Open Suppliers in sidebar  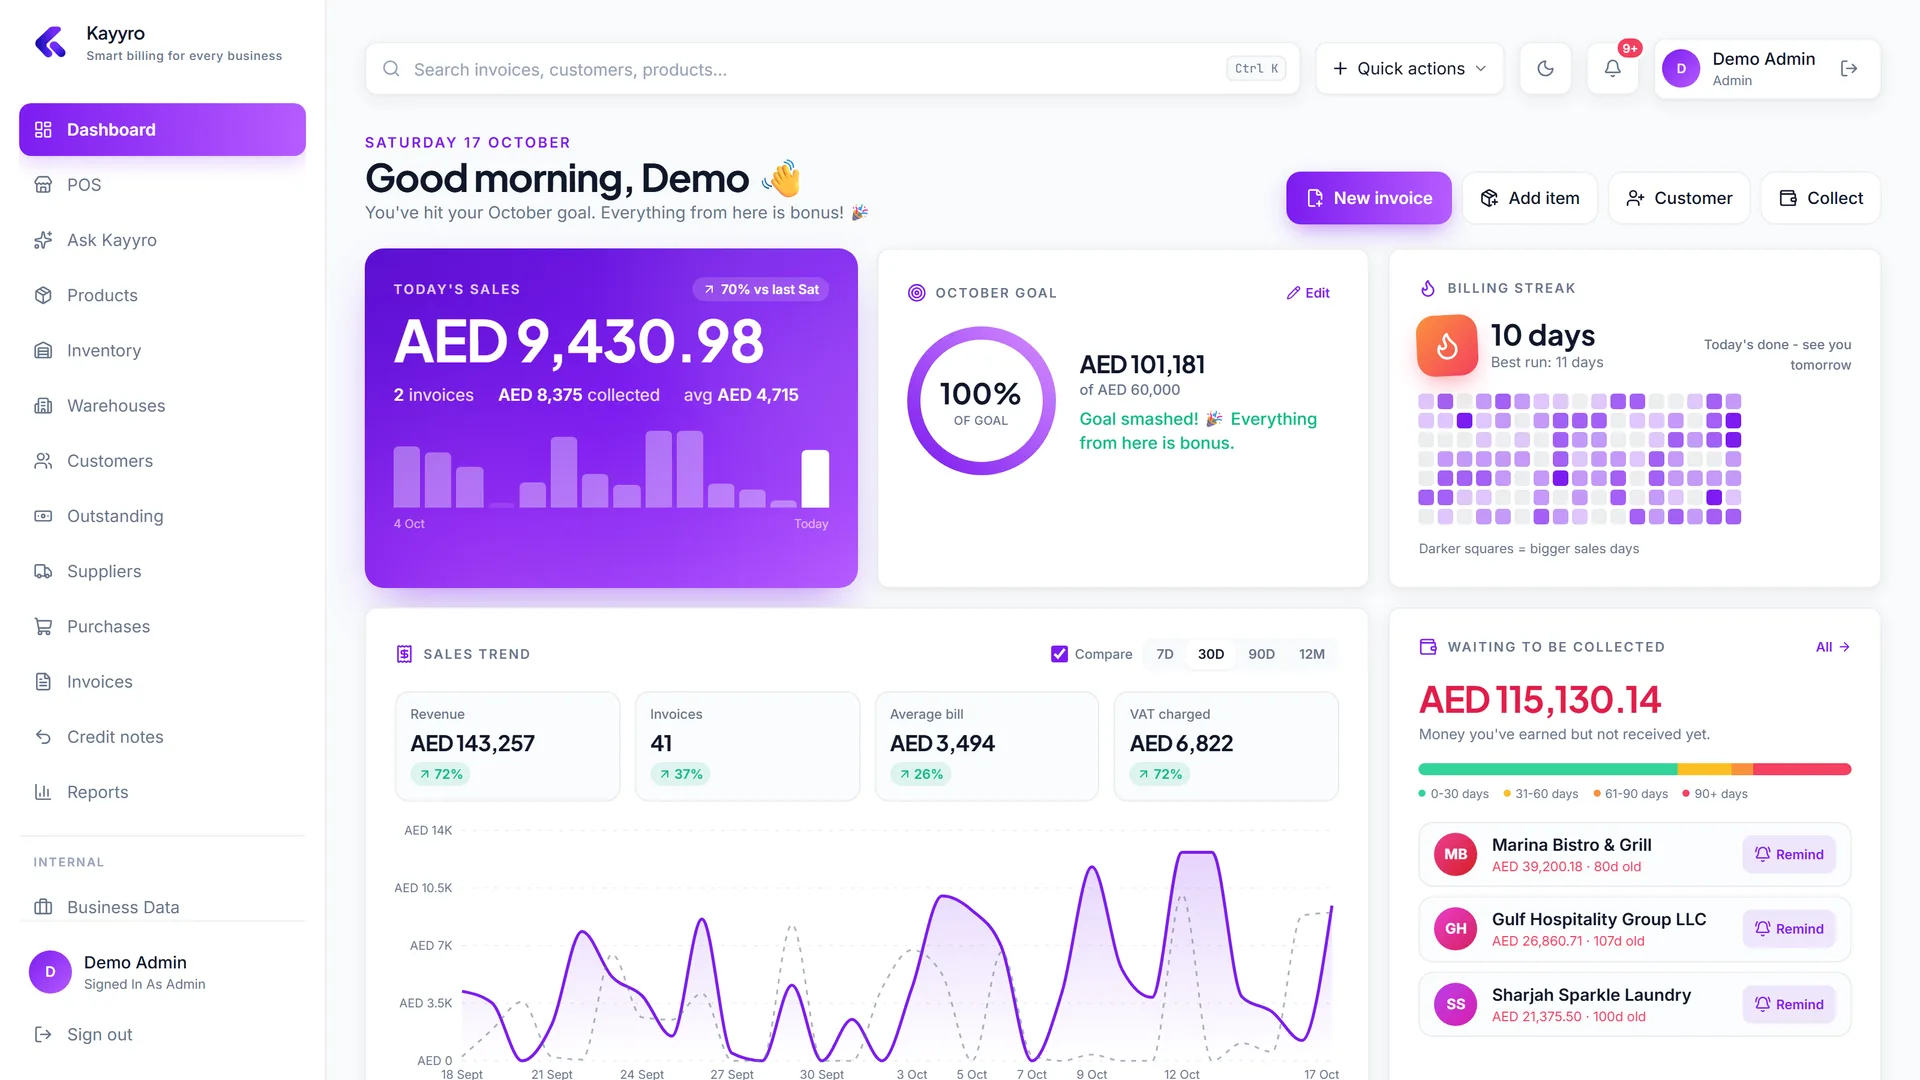(x=162, y=571)
